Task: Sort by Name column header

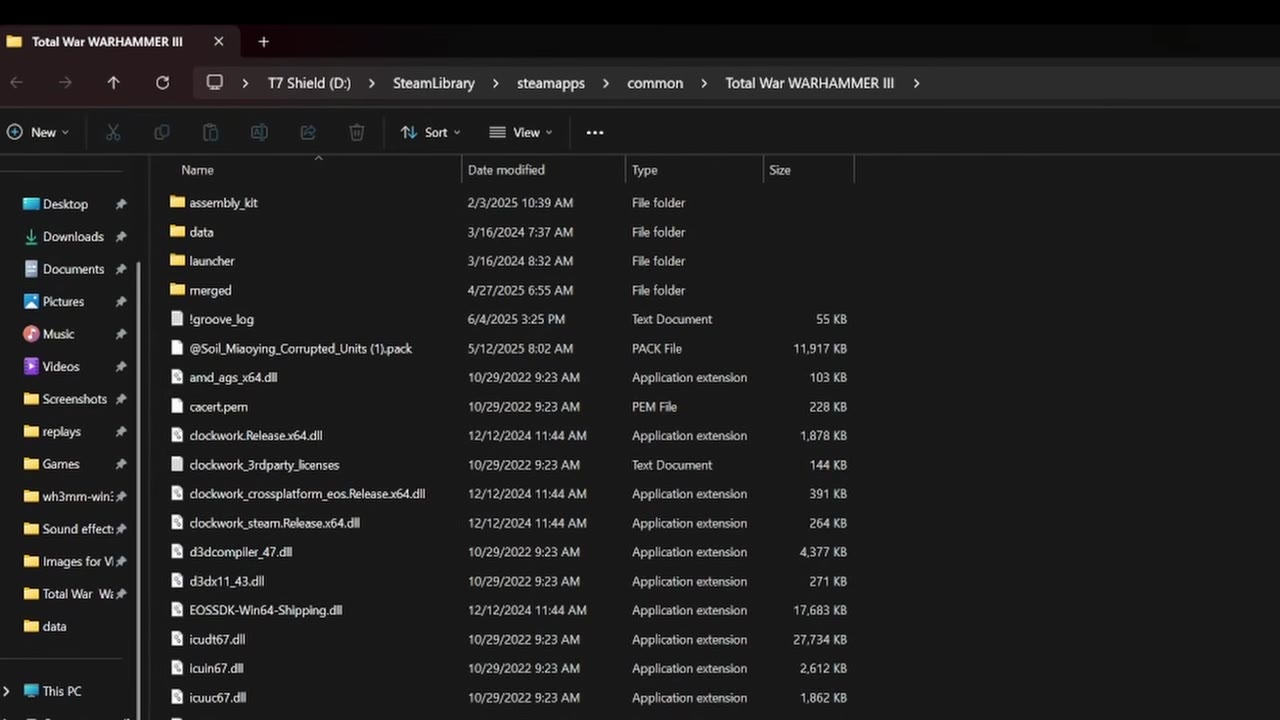Action: coord(197,170)
